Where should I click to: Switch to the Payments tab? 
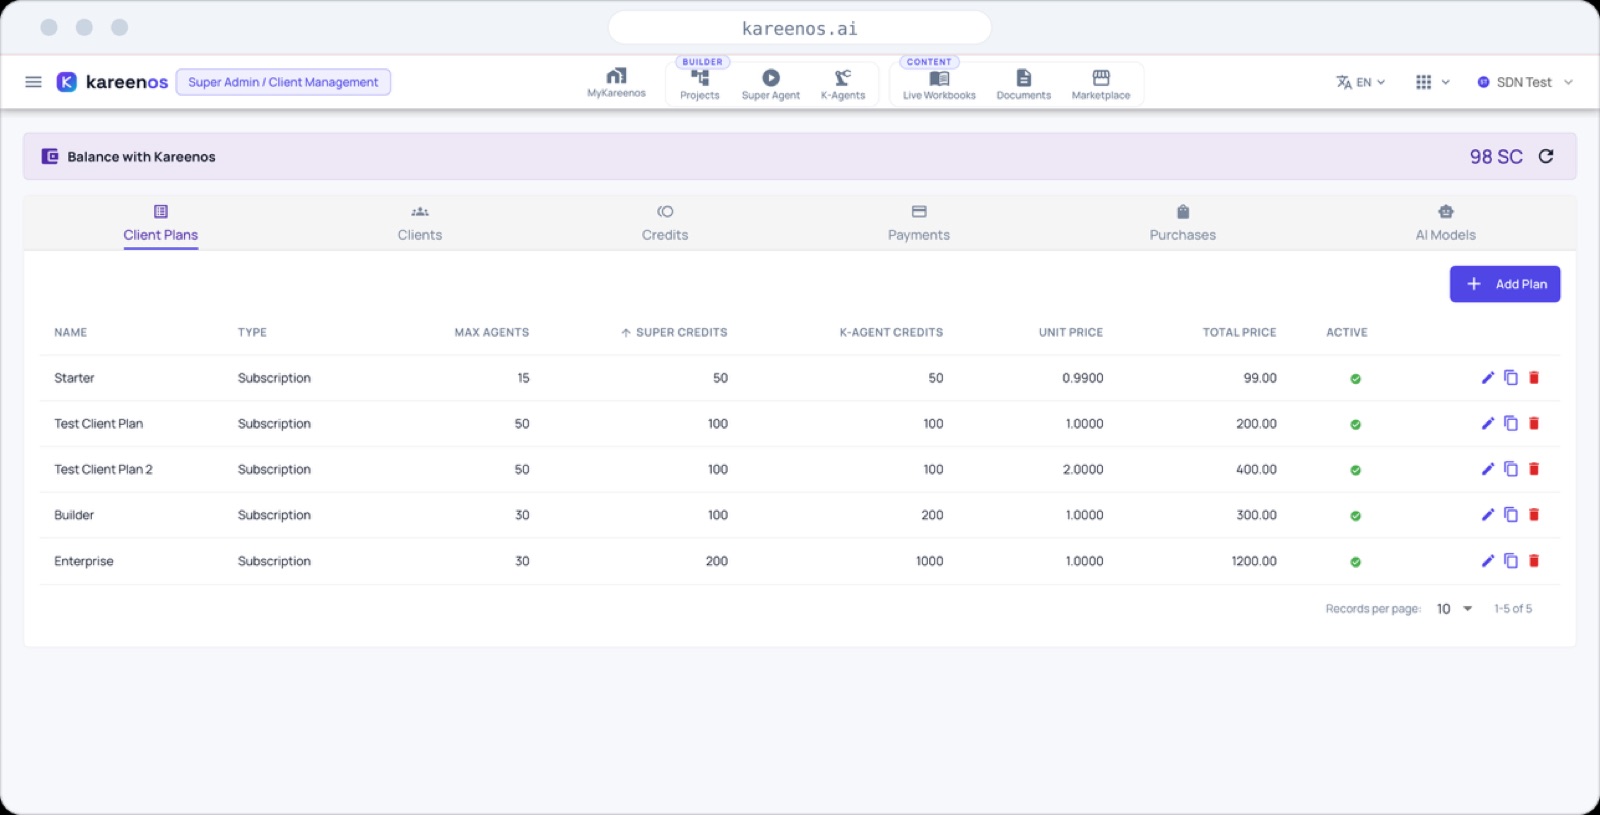click(x=919, y=224)
